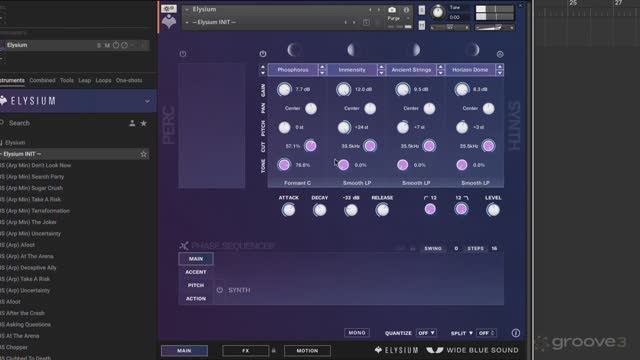Screen dimensions: 640x360
Task: Click the Release envelope knob
Action: pyautogui.click(x=382, y=210)
